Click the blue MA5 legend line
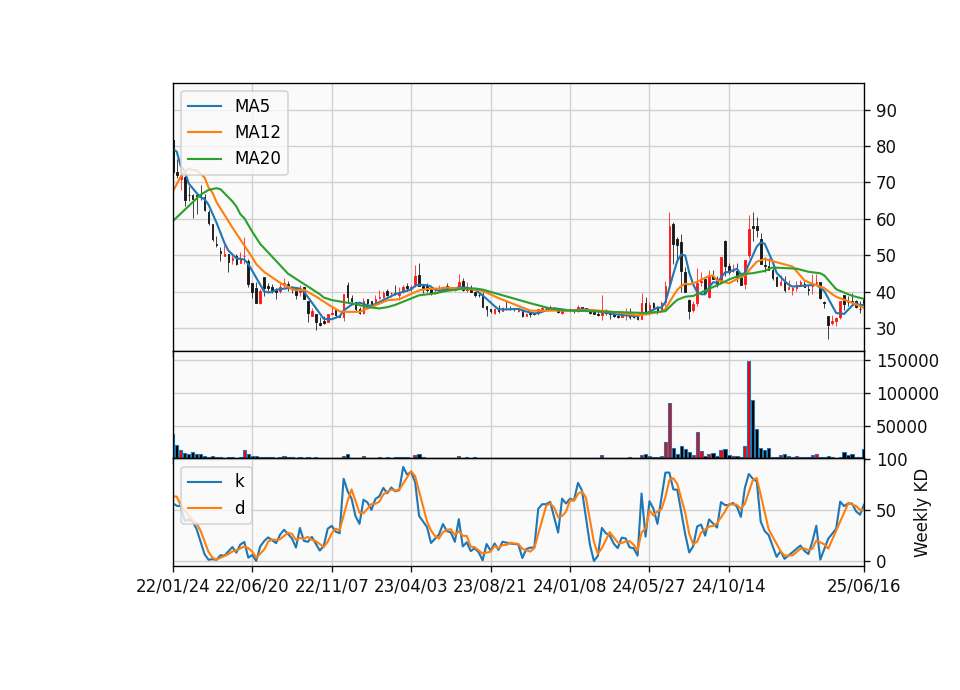This screenshot has height=690, width=960. (x=204, y=106)
